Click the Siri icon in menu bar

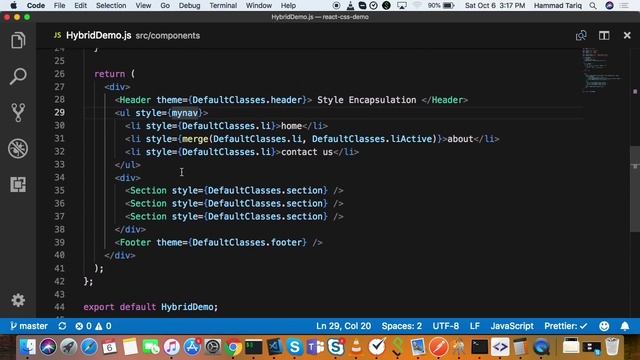tap(609, 5)
